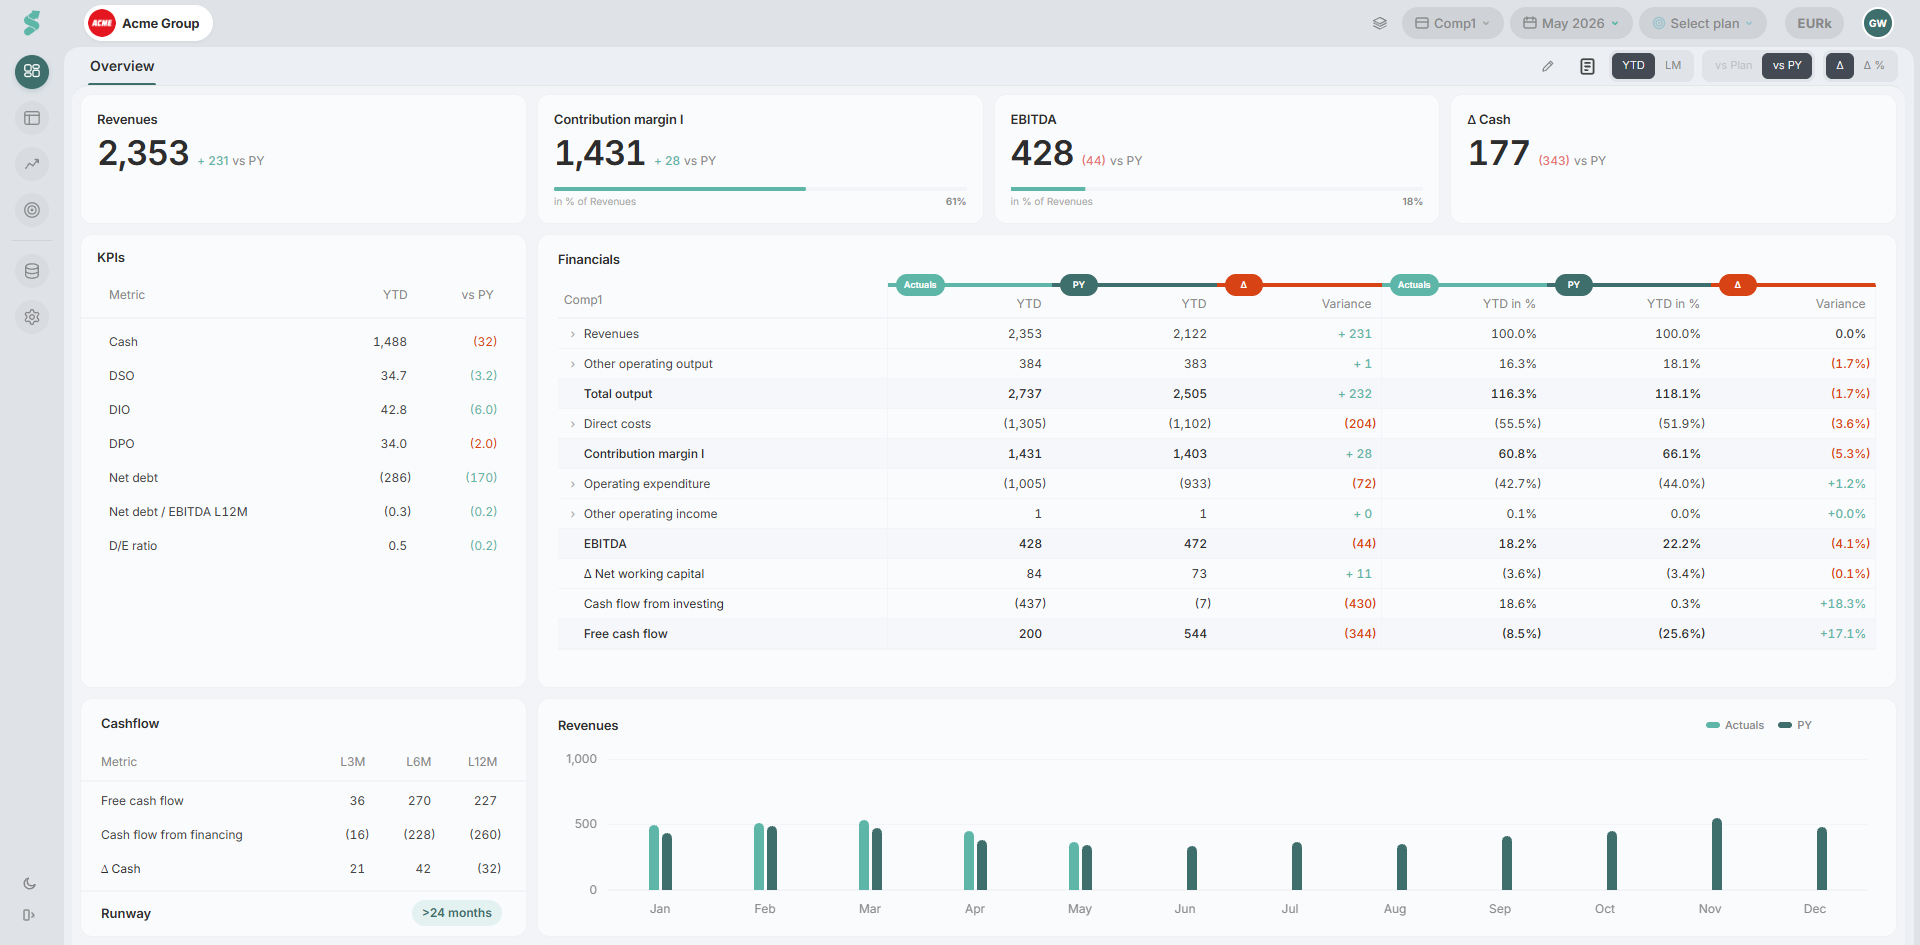The height and width of the screenshot is (945, 1920).
Task: Toggle the Actuals series in chart legend
Action: [x=1735, y=725]
